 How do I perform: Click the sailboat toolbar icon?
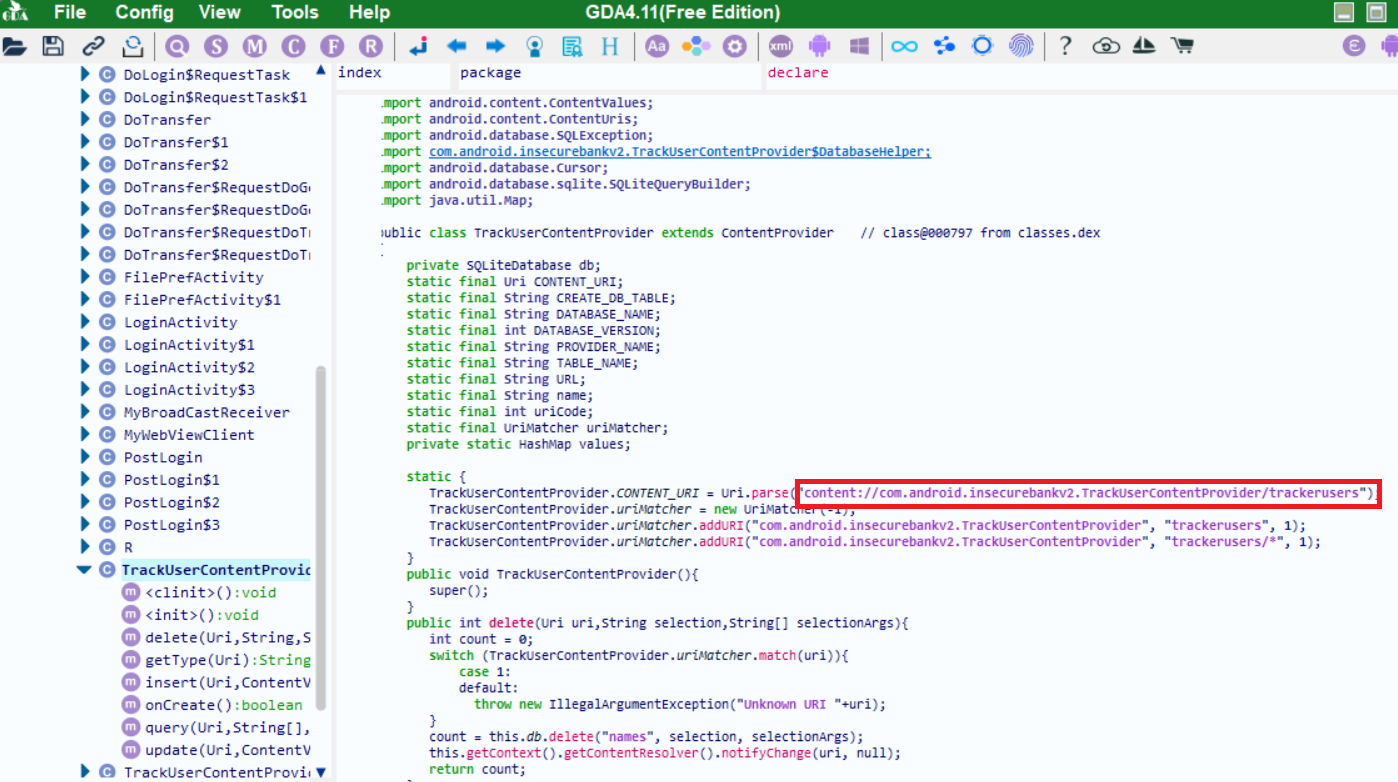click(1144, 46)
